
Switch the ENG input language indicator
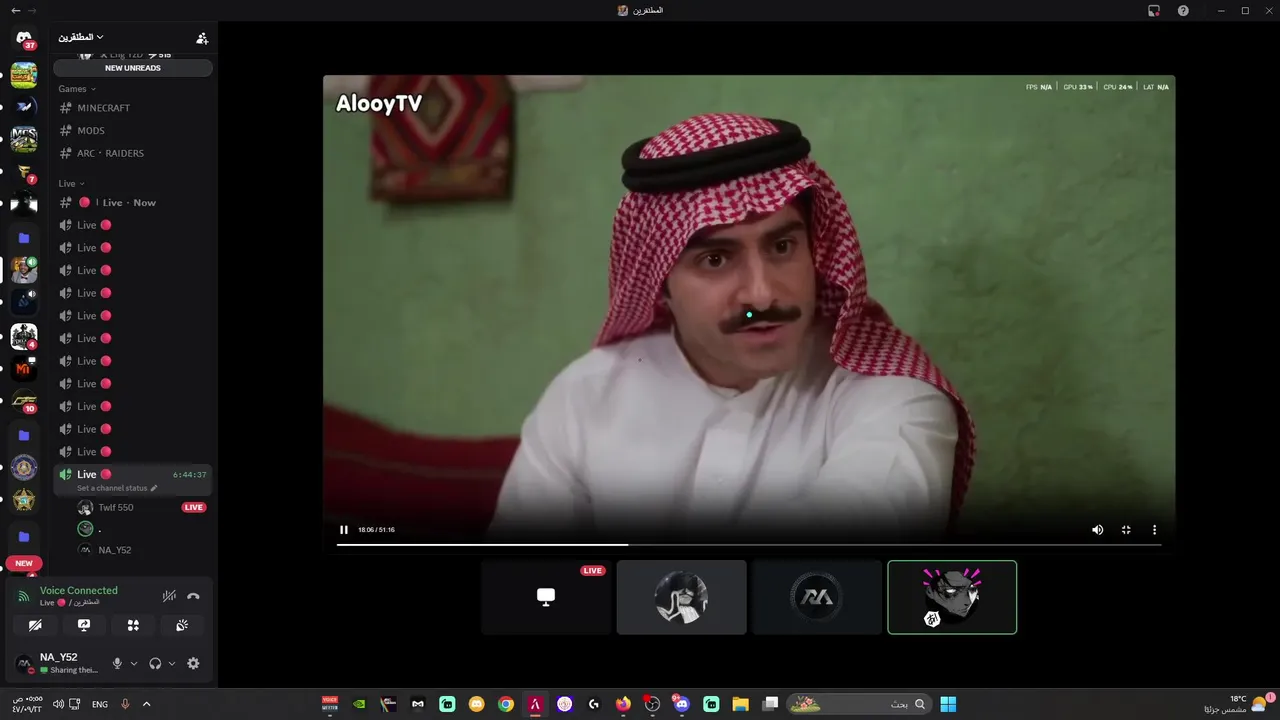pyautogui.click(x=100, y=704)
